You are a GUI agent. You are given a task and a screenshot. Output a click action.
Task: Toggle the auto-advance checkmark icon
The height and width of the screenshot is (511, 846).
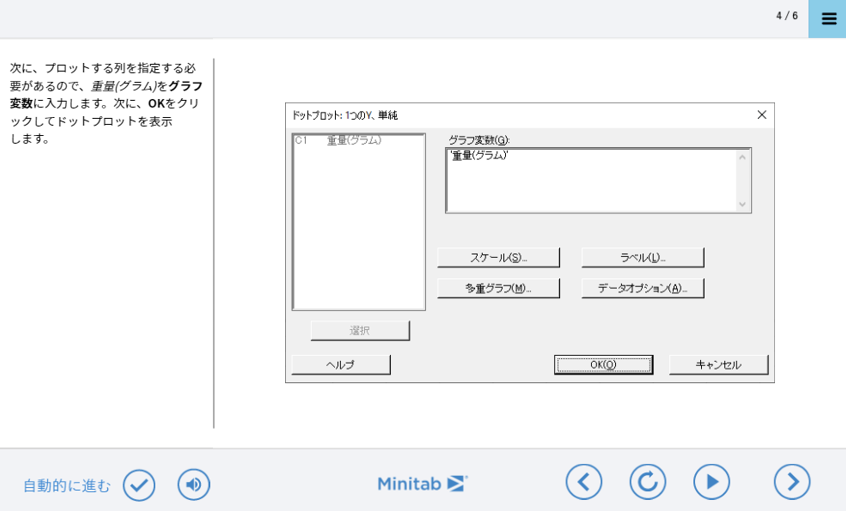pyautogui.click(x=139, y=485)
